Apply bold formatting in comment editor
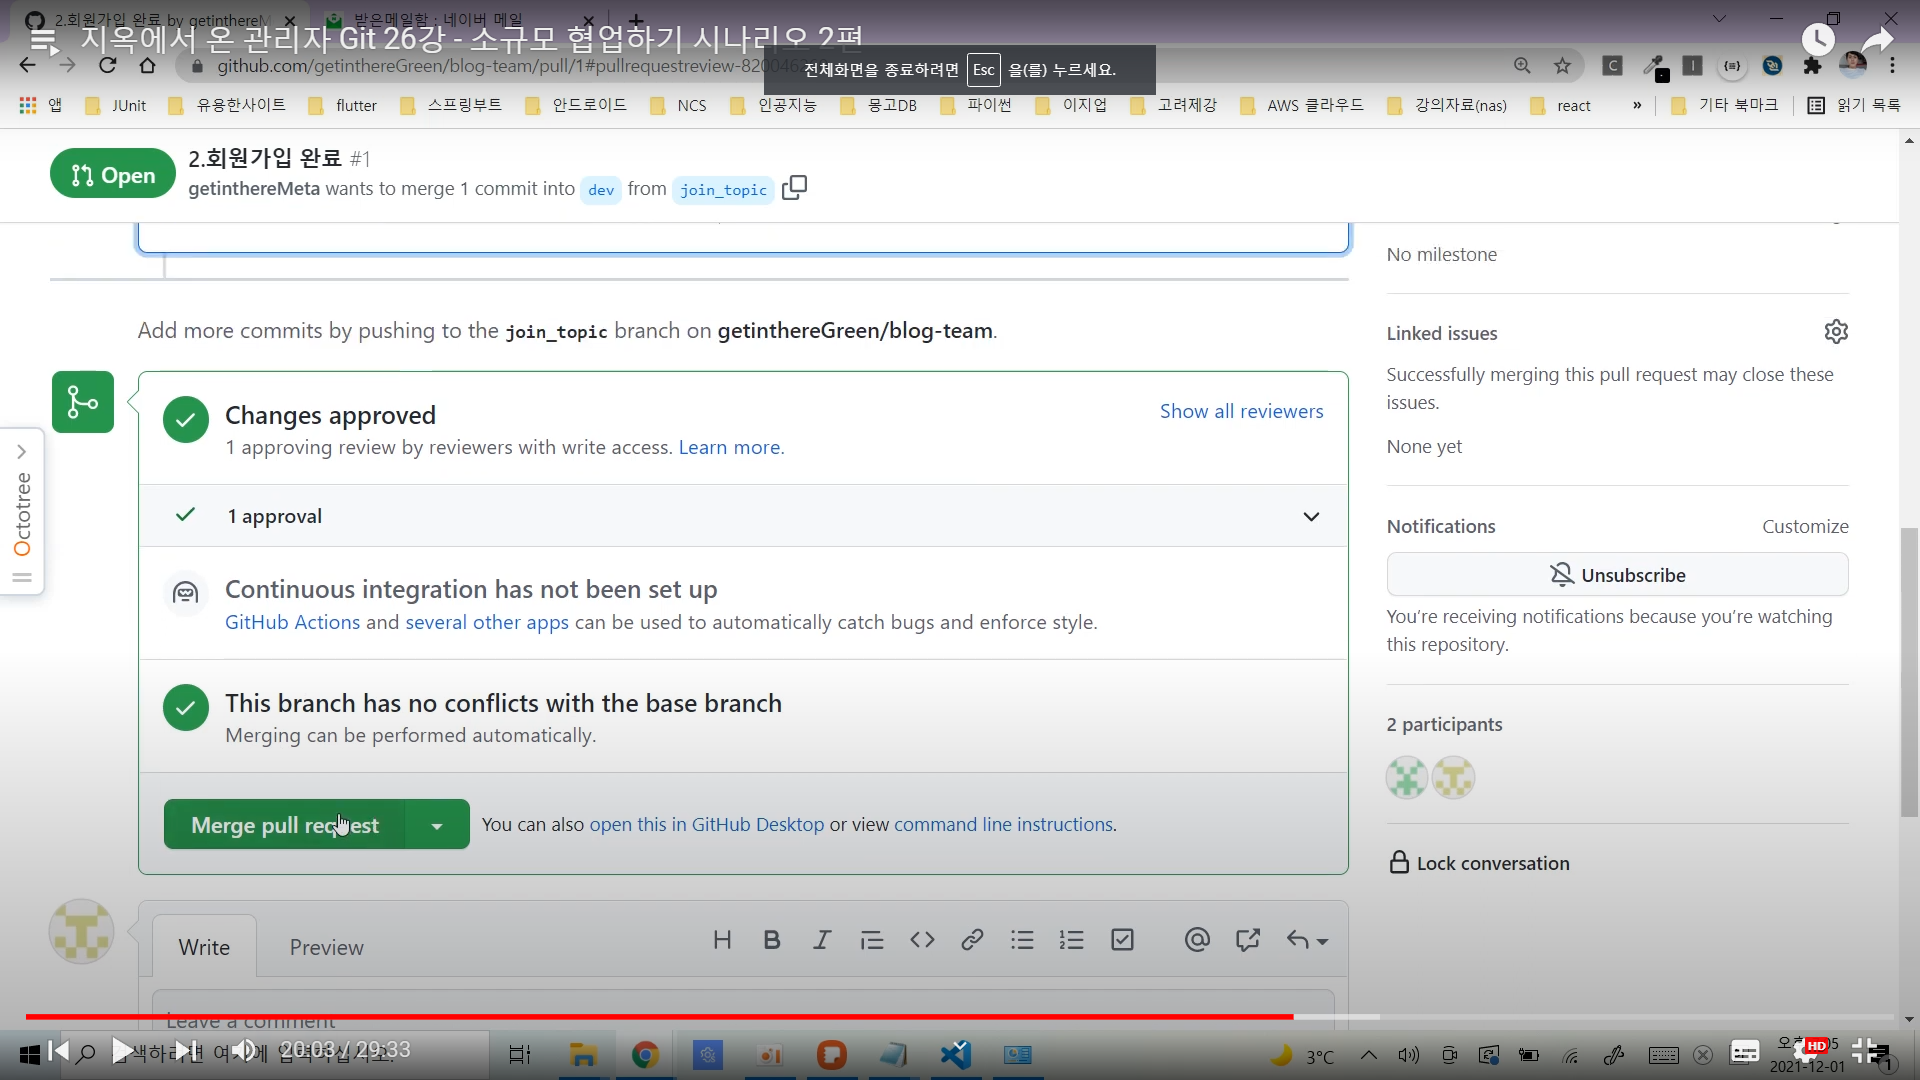The width and height of the screenshot is (1920, 1080). point(772,940)
